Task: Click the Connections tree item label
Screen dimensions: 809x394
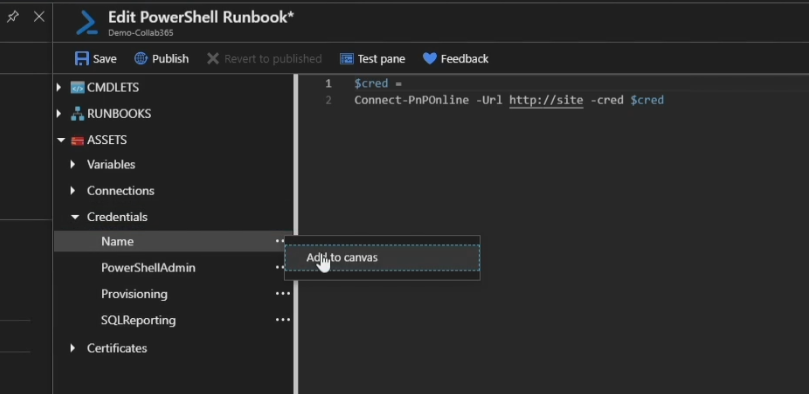Action: pyautogui.click(x=120, y=191)
